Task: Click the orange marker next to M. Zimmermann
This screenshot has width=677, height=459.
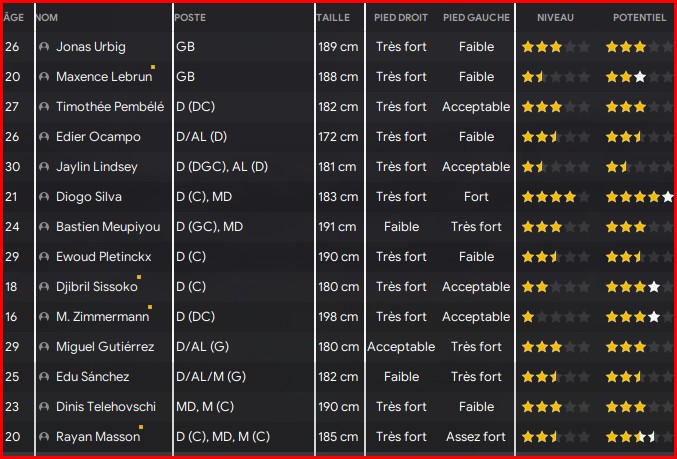Action: (150, 306)
